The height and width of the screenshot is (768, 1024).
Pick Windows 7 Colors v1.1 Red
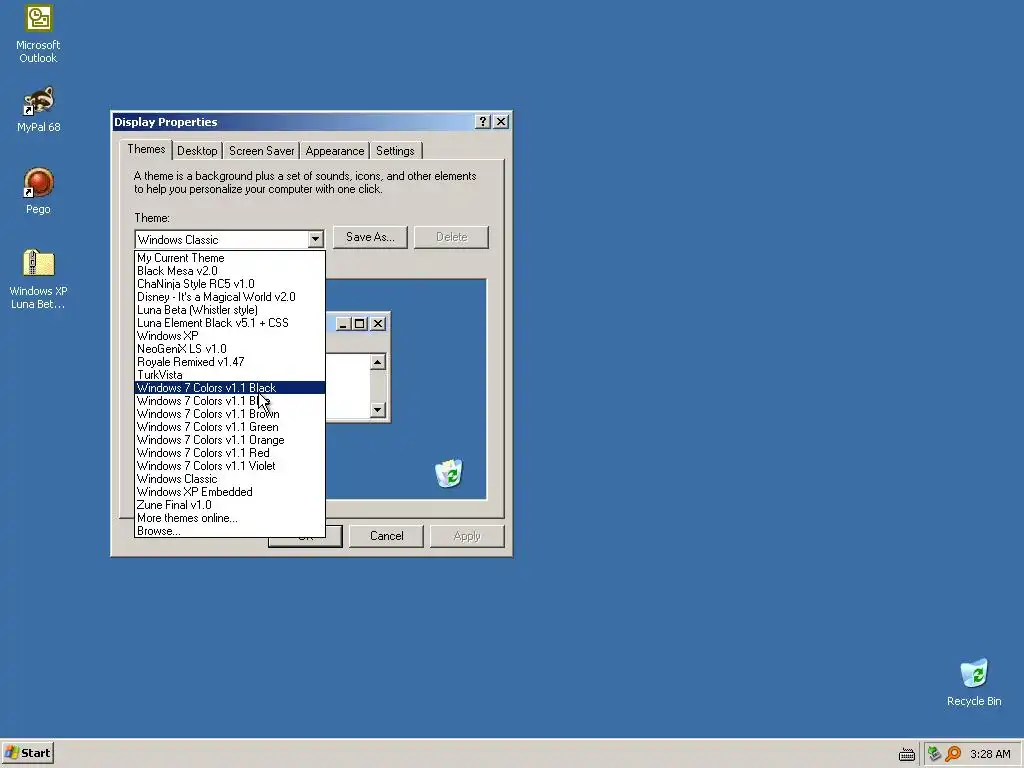pos(230,453)
